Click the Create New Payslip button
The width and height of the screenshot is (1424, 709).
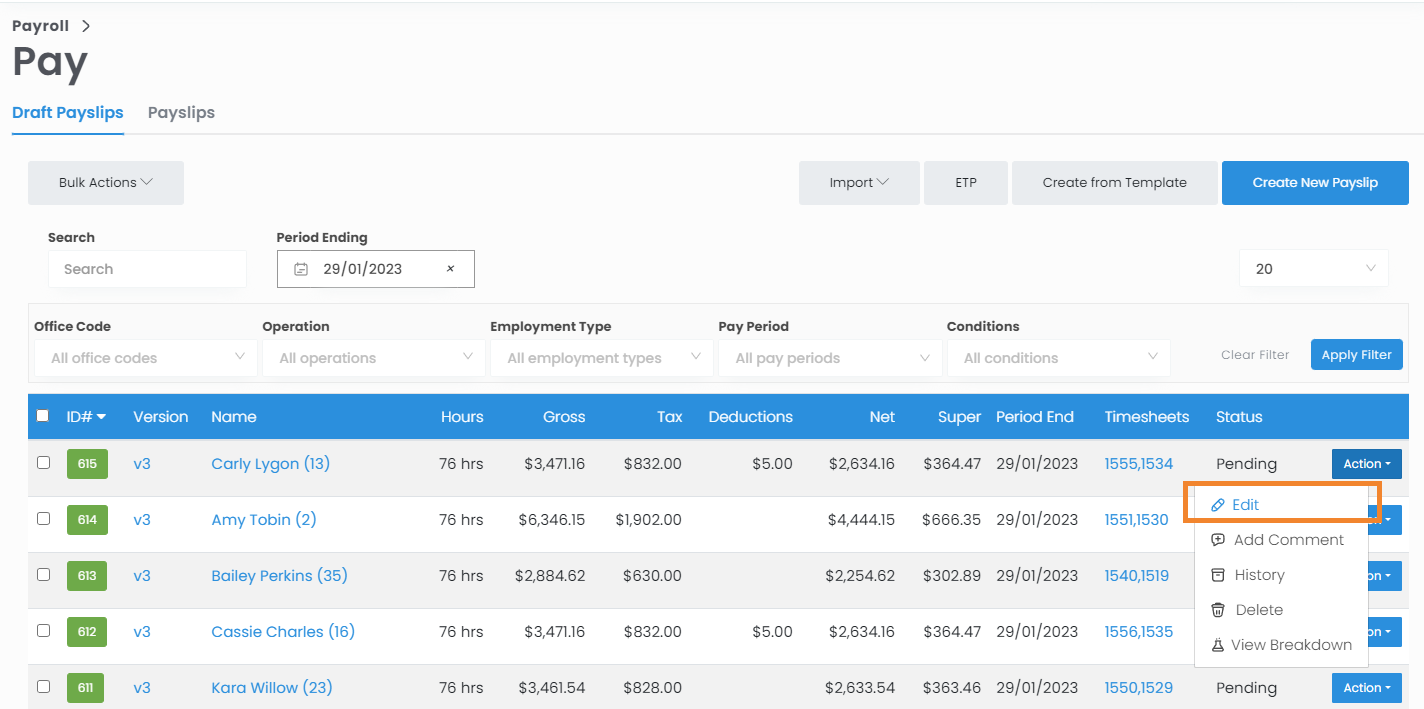(x=1314, y=183)
